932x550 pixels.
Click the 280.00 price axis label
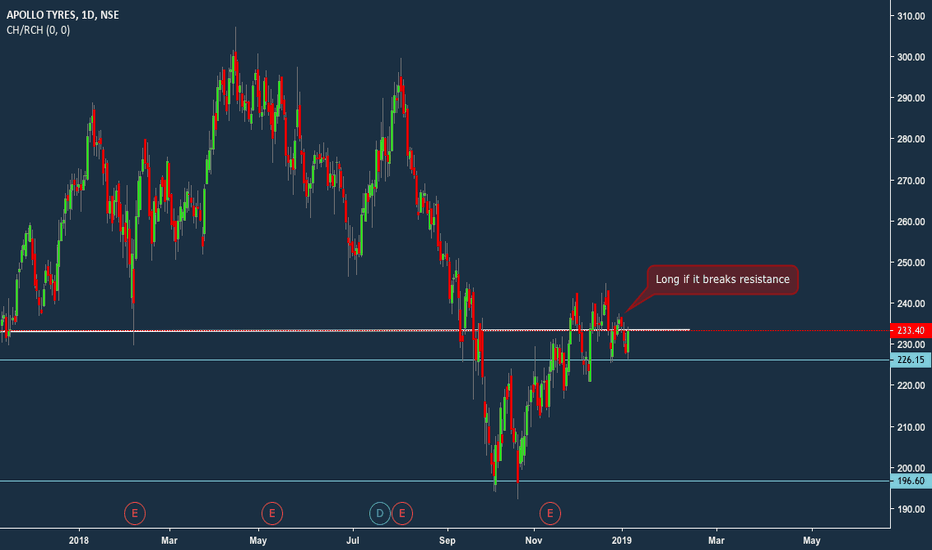point(911,139)
